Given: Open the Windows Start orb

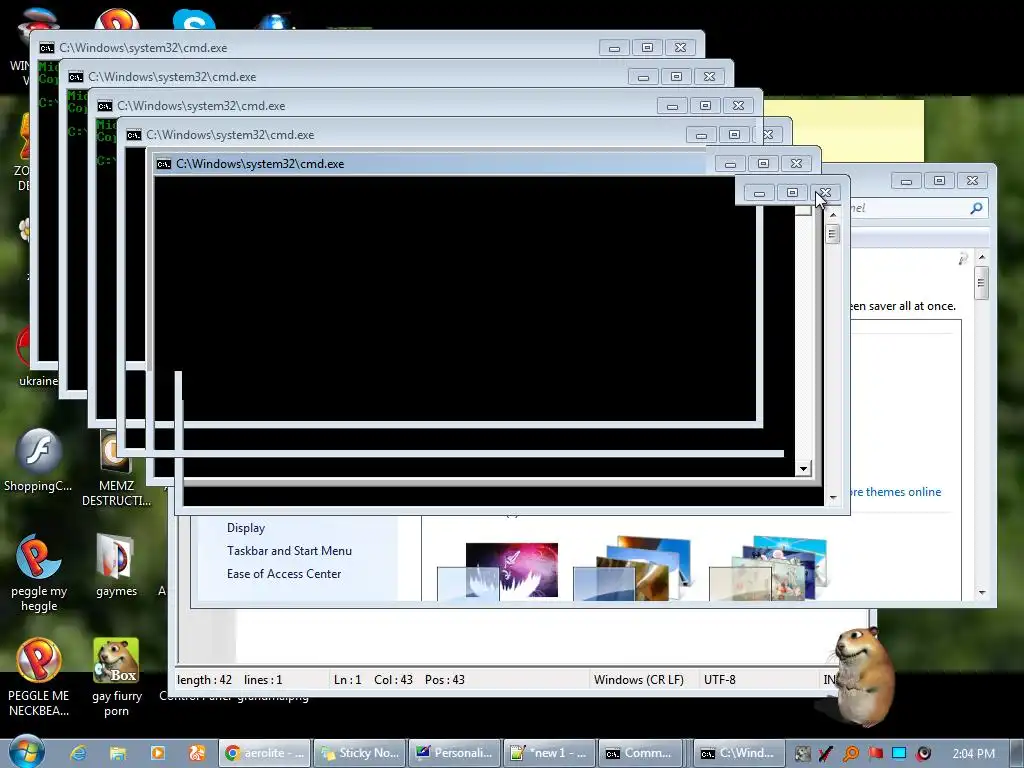Looking at the screenshot, I should (27, 752).
